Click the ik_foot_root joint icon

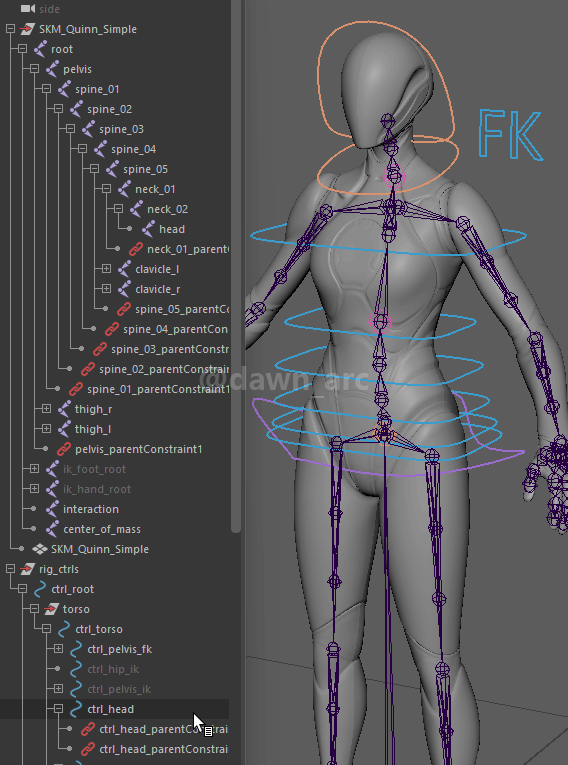(52, 469)
